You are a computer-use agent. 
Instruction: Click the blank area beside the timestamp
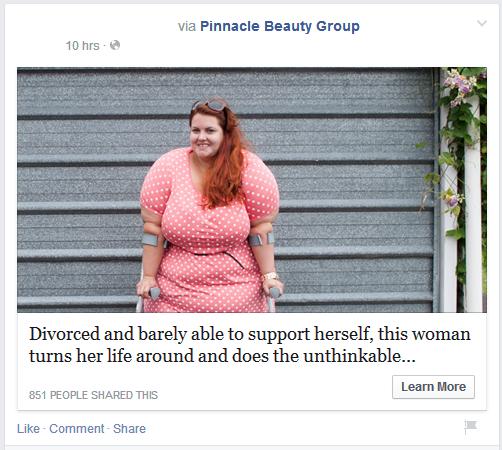coord(267,46)
